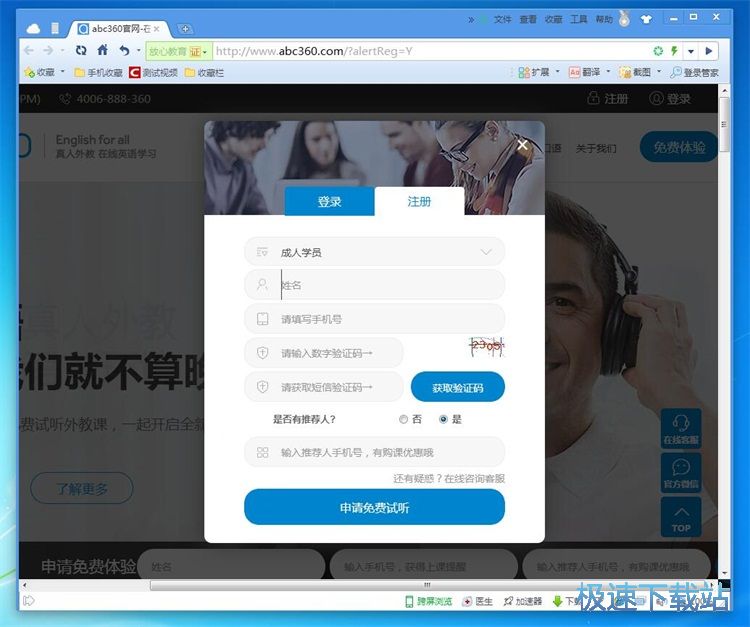Image resolution: width=750 pixels, height=627 pixels.
Task: Click the 请获取短信验证码 SMS code field
Action: [324, 387]
